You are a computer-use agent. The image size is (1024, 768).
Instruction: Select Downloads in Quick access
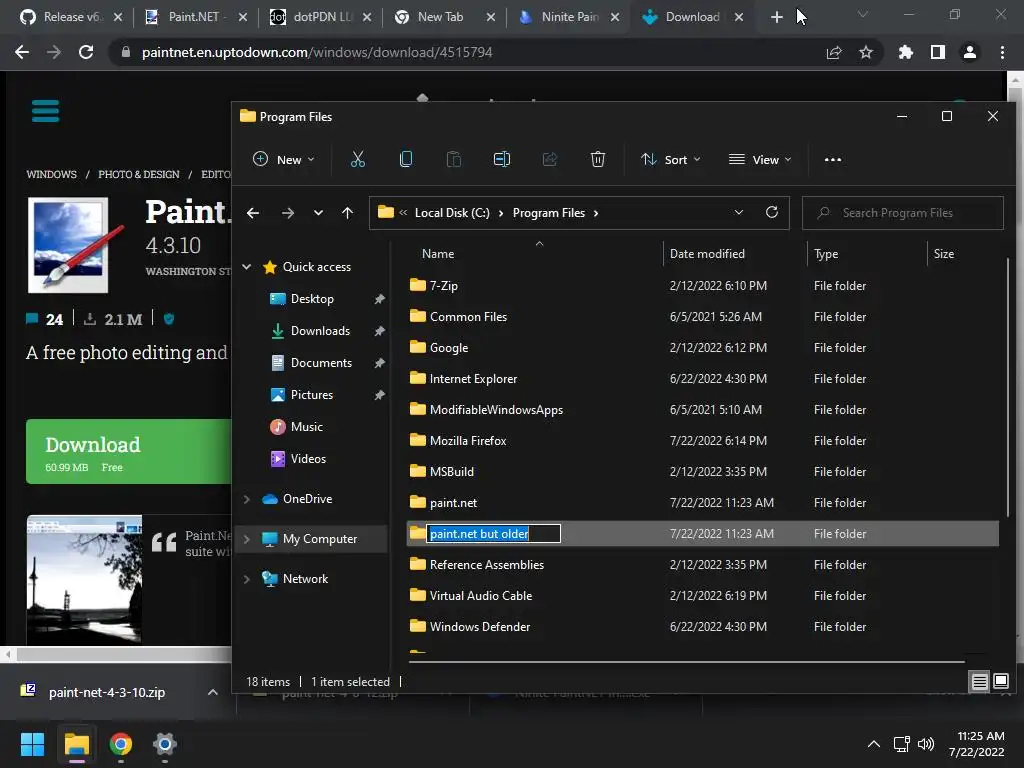[320, 331]
